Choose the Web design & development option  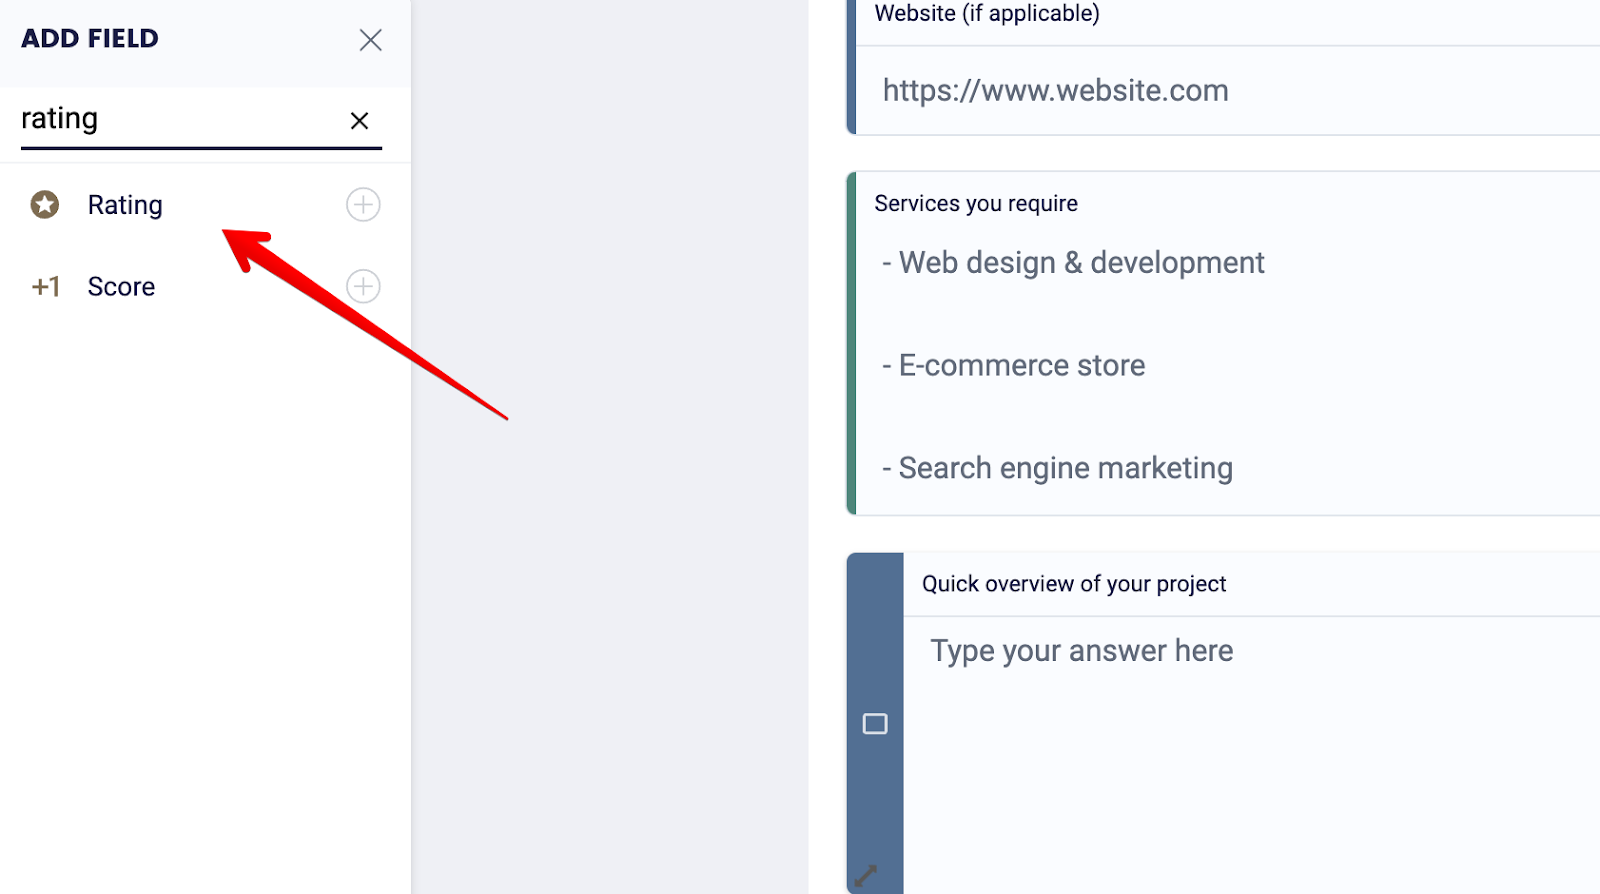pyautogui.click(x=1073, y=262)
